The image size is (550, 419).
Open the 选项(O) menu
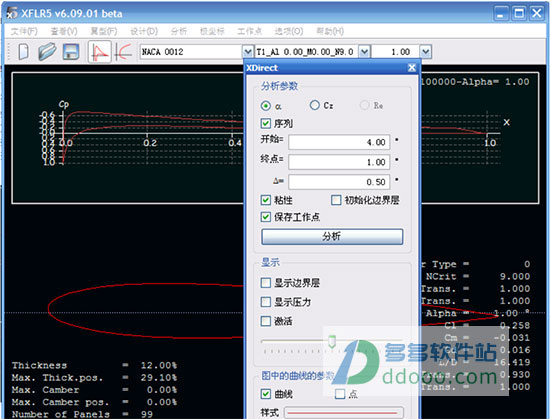tap(289, 31)
